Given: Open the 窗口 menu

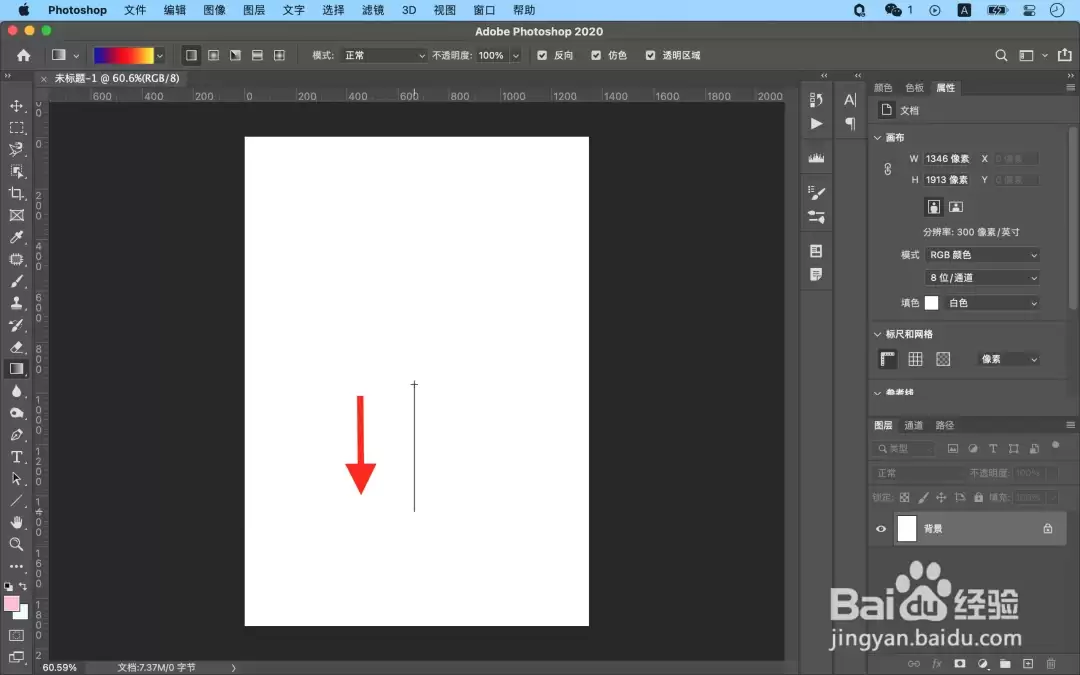Looking at the screenshot, I should [484, 10].
